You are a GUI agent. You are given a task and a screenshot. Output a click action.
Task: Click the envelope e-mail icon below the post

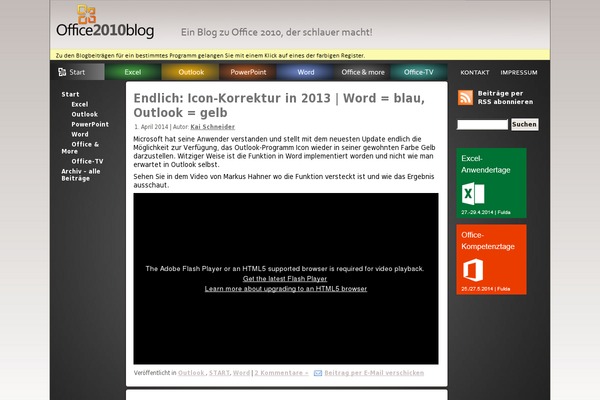tap(318, 373)
